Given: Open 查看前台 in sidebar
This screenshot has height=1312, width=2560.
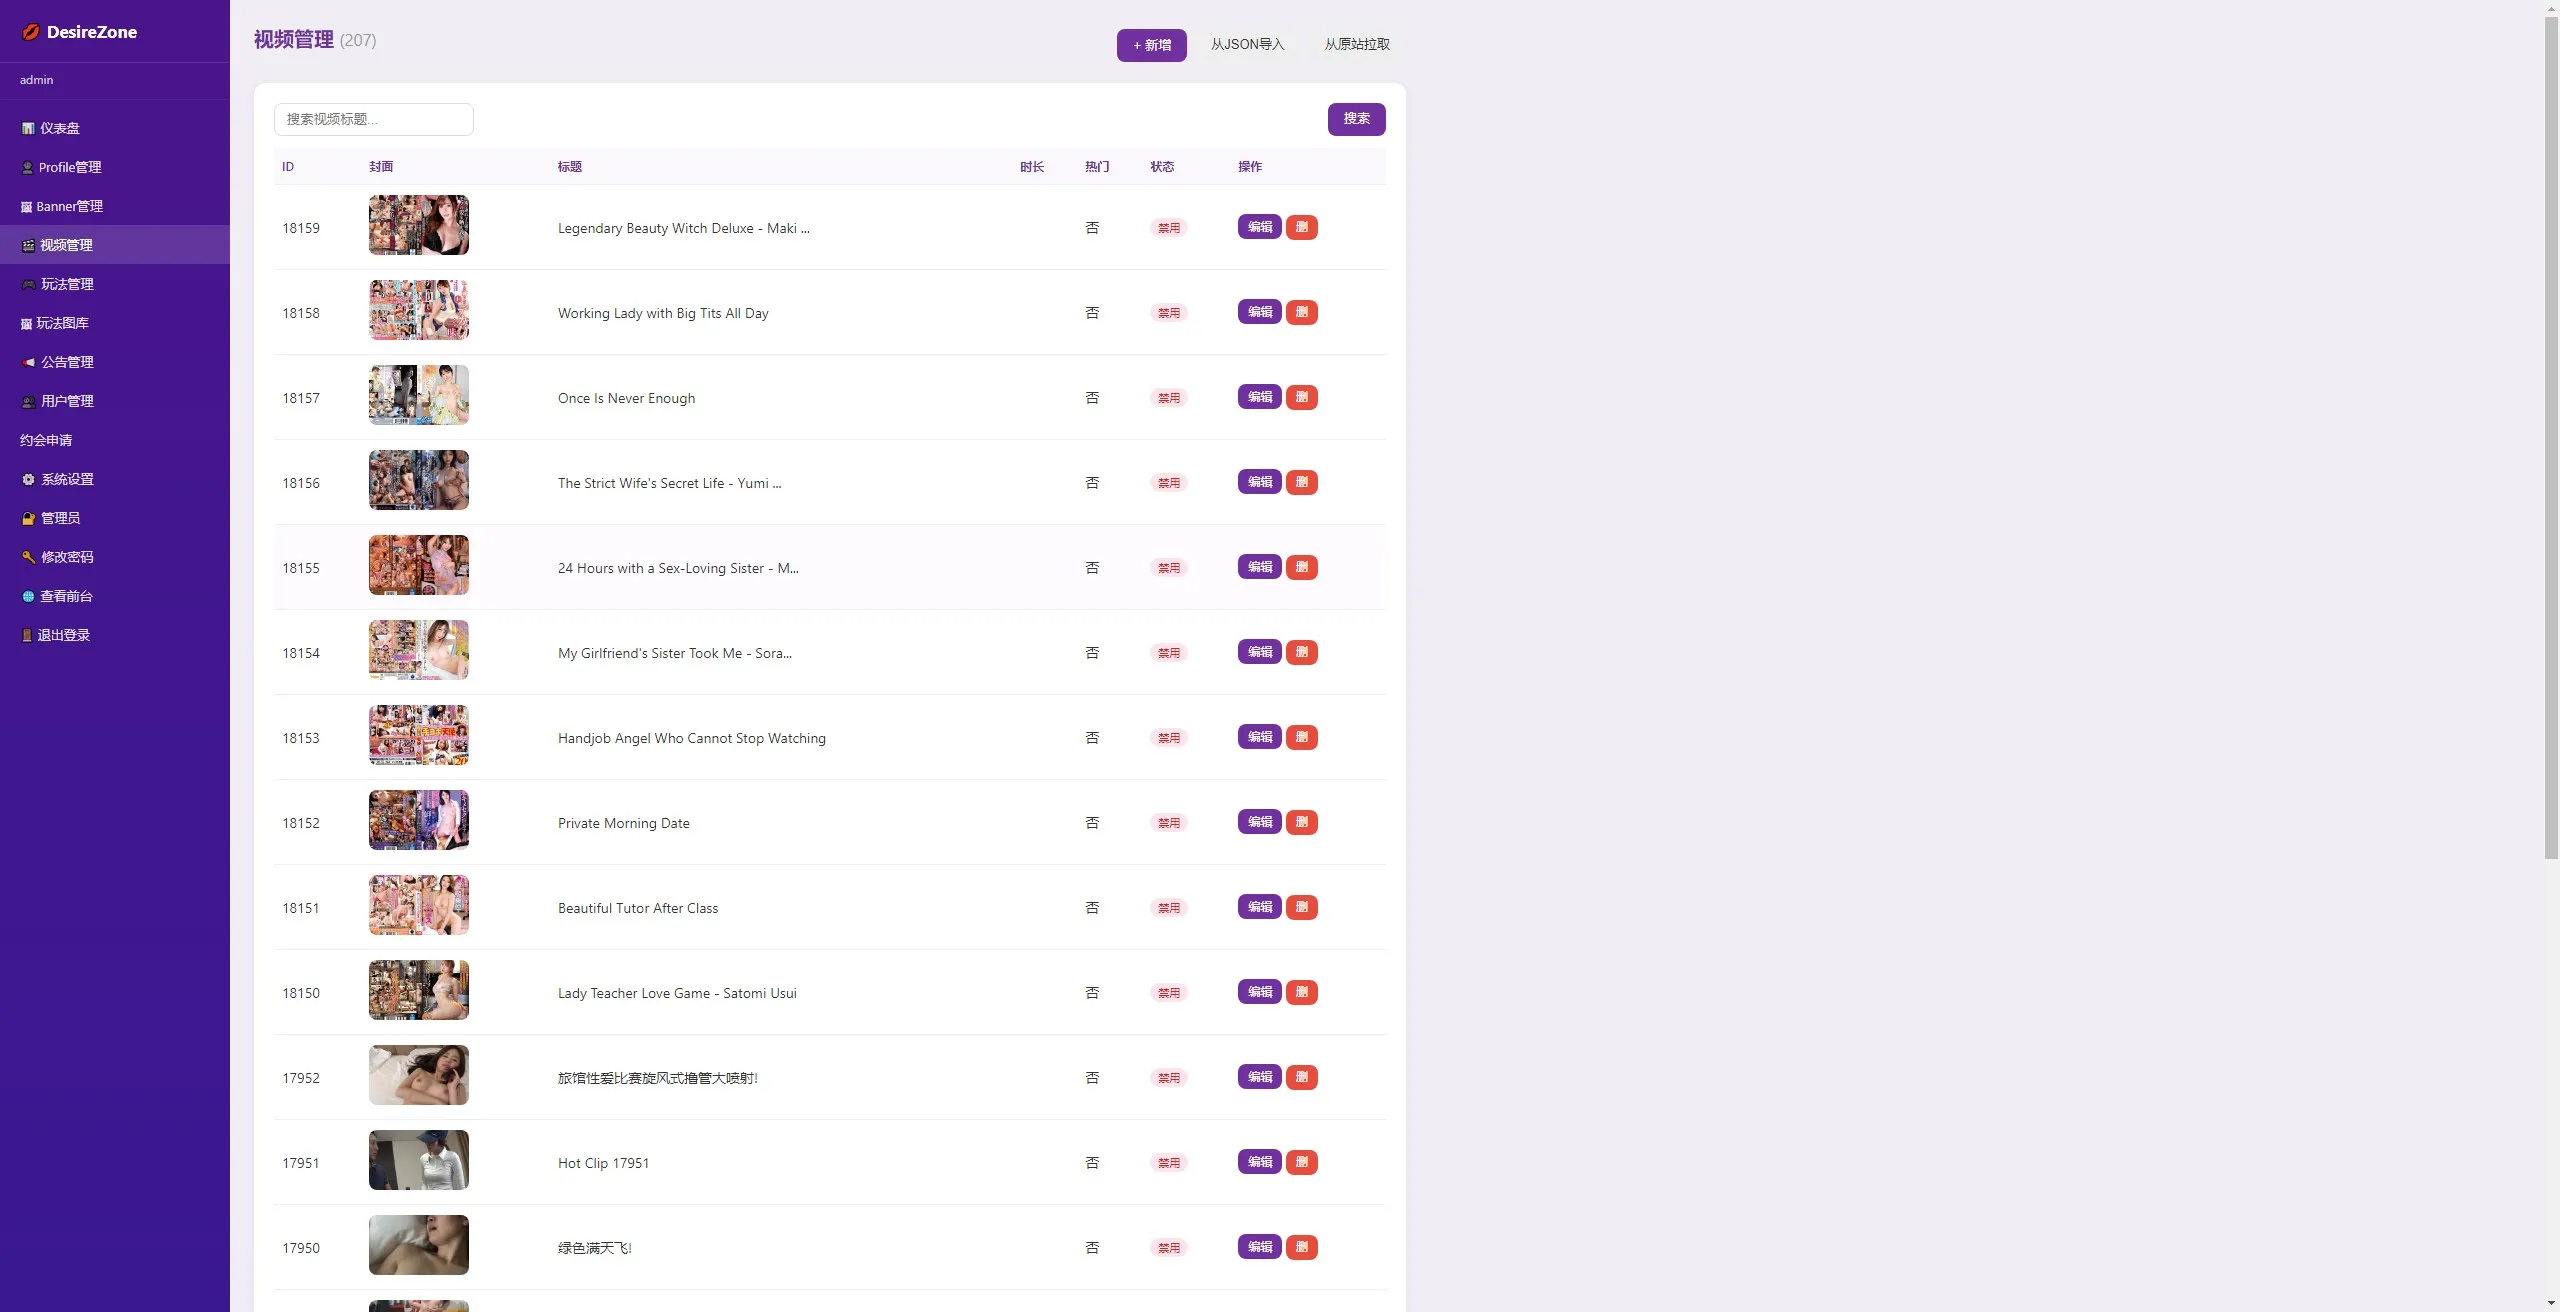Looking at the screenshot, I should 115,596.
